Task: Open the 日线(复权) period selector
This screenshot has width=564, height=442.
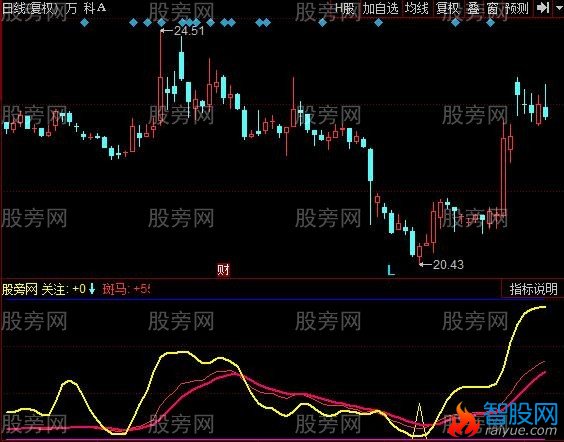Action: coord(29,8)
